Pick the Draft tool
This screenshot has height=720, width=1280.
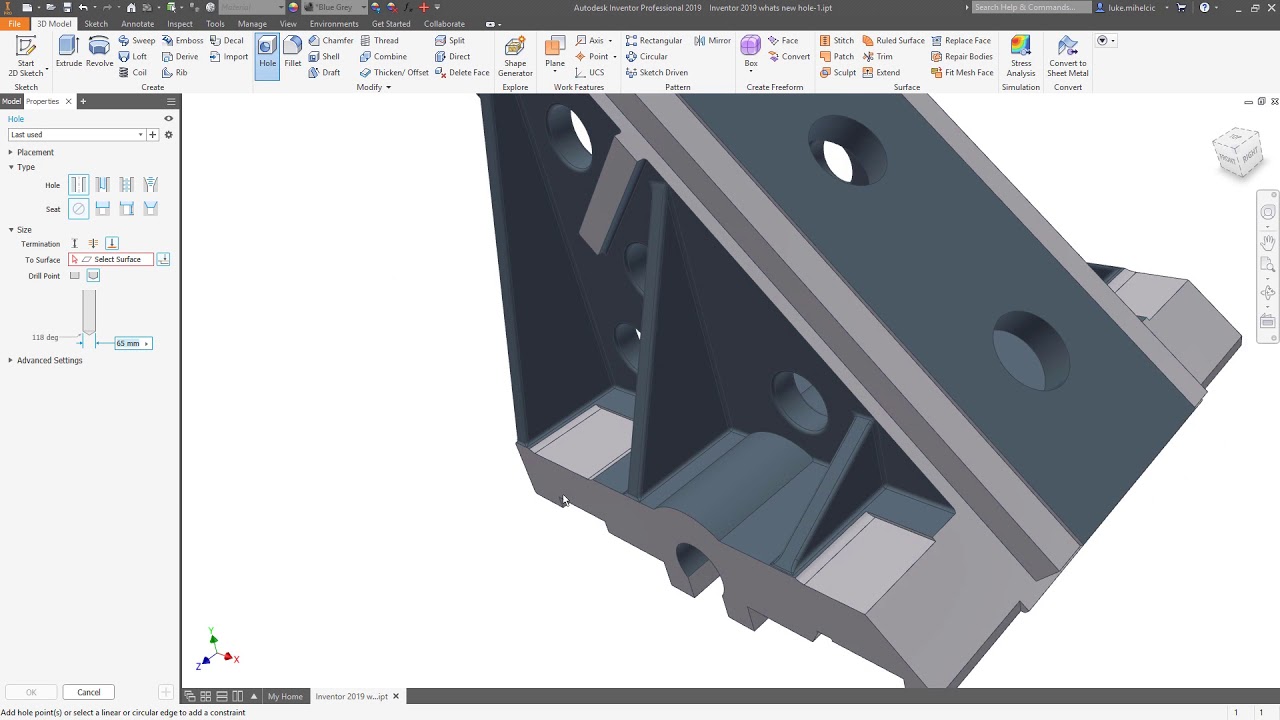click(324, 73)
